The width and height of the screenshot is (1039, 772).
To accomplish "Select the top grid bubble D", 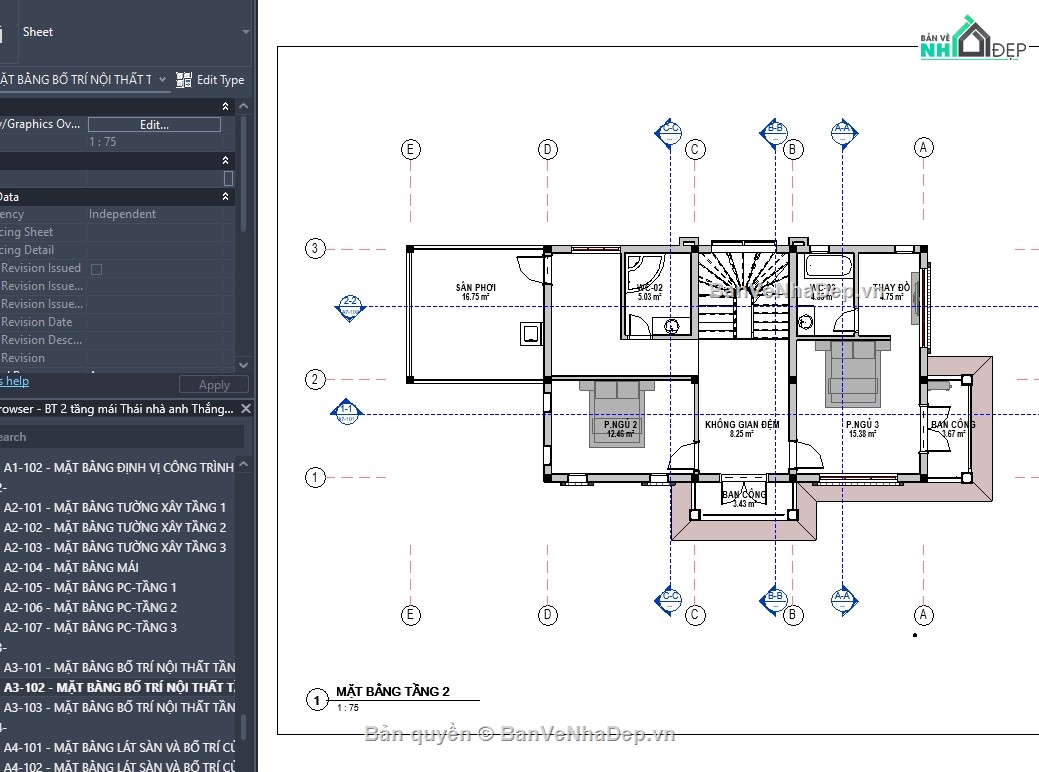I will click(547, 149).
